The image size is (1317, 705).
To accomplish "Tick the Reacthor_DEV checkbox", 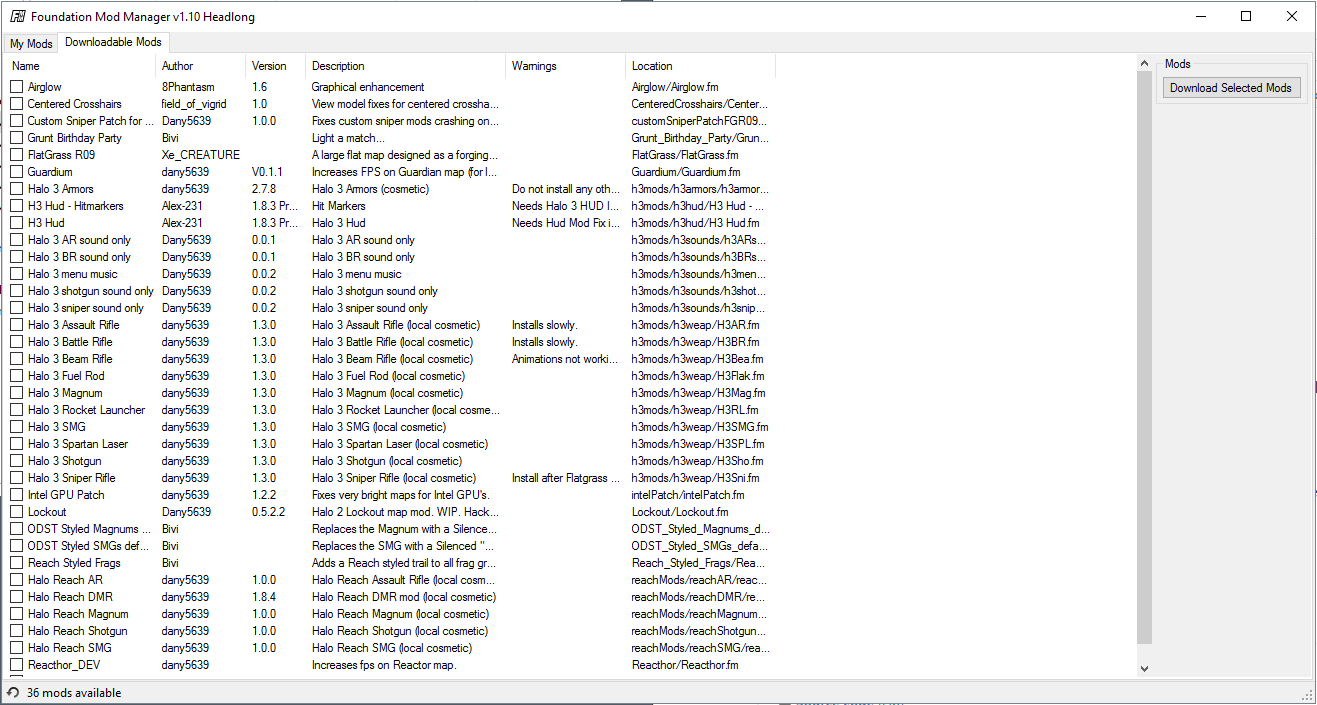I will coord(17,665).
